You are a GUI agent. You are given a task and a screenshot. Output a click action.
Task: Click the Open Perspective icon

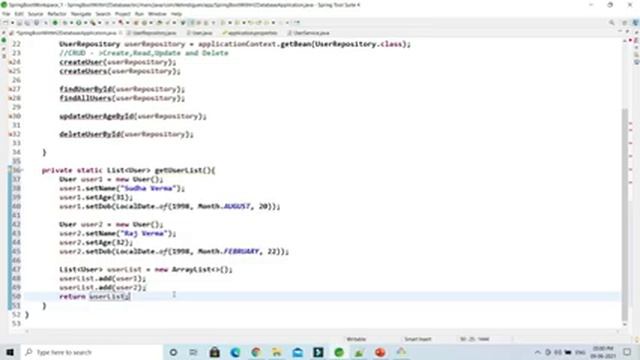click(x=624, y=23)
